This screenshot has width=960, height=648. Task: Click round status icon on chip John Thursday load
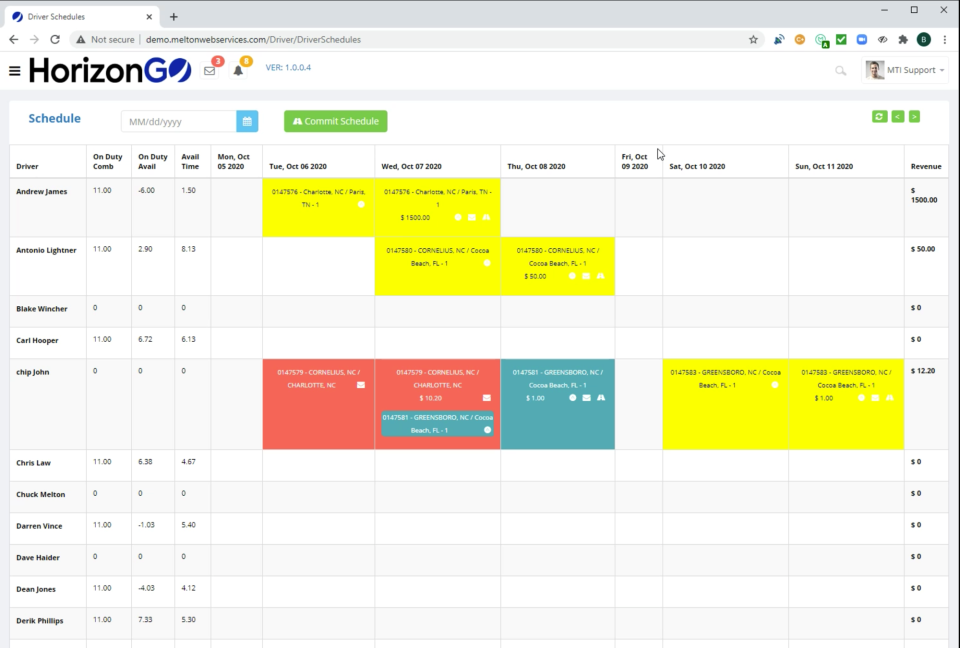[572, 398]
